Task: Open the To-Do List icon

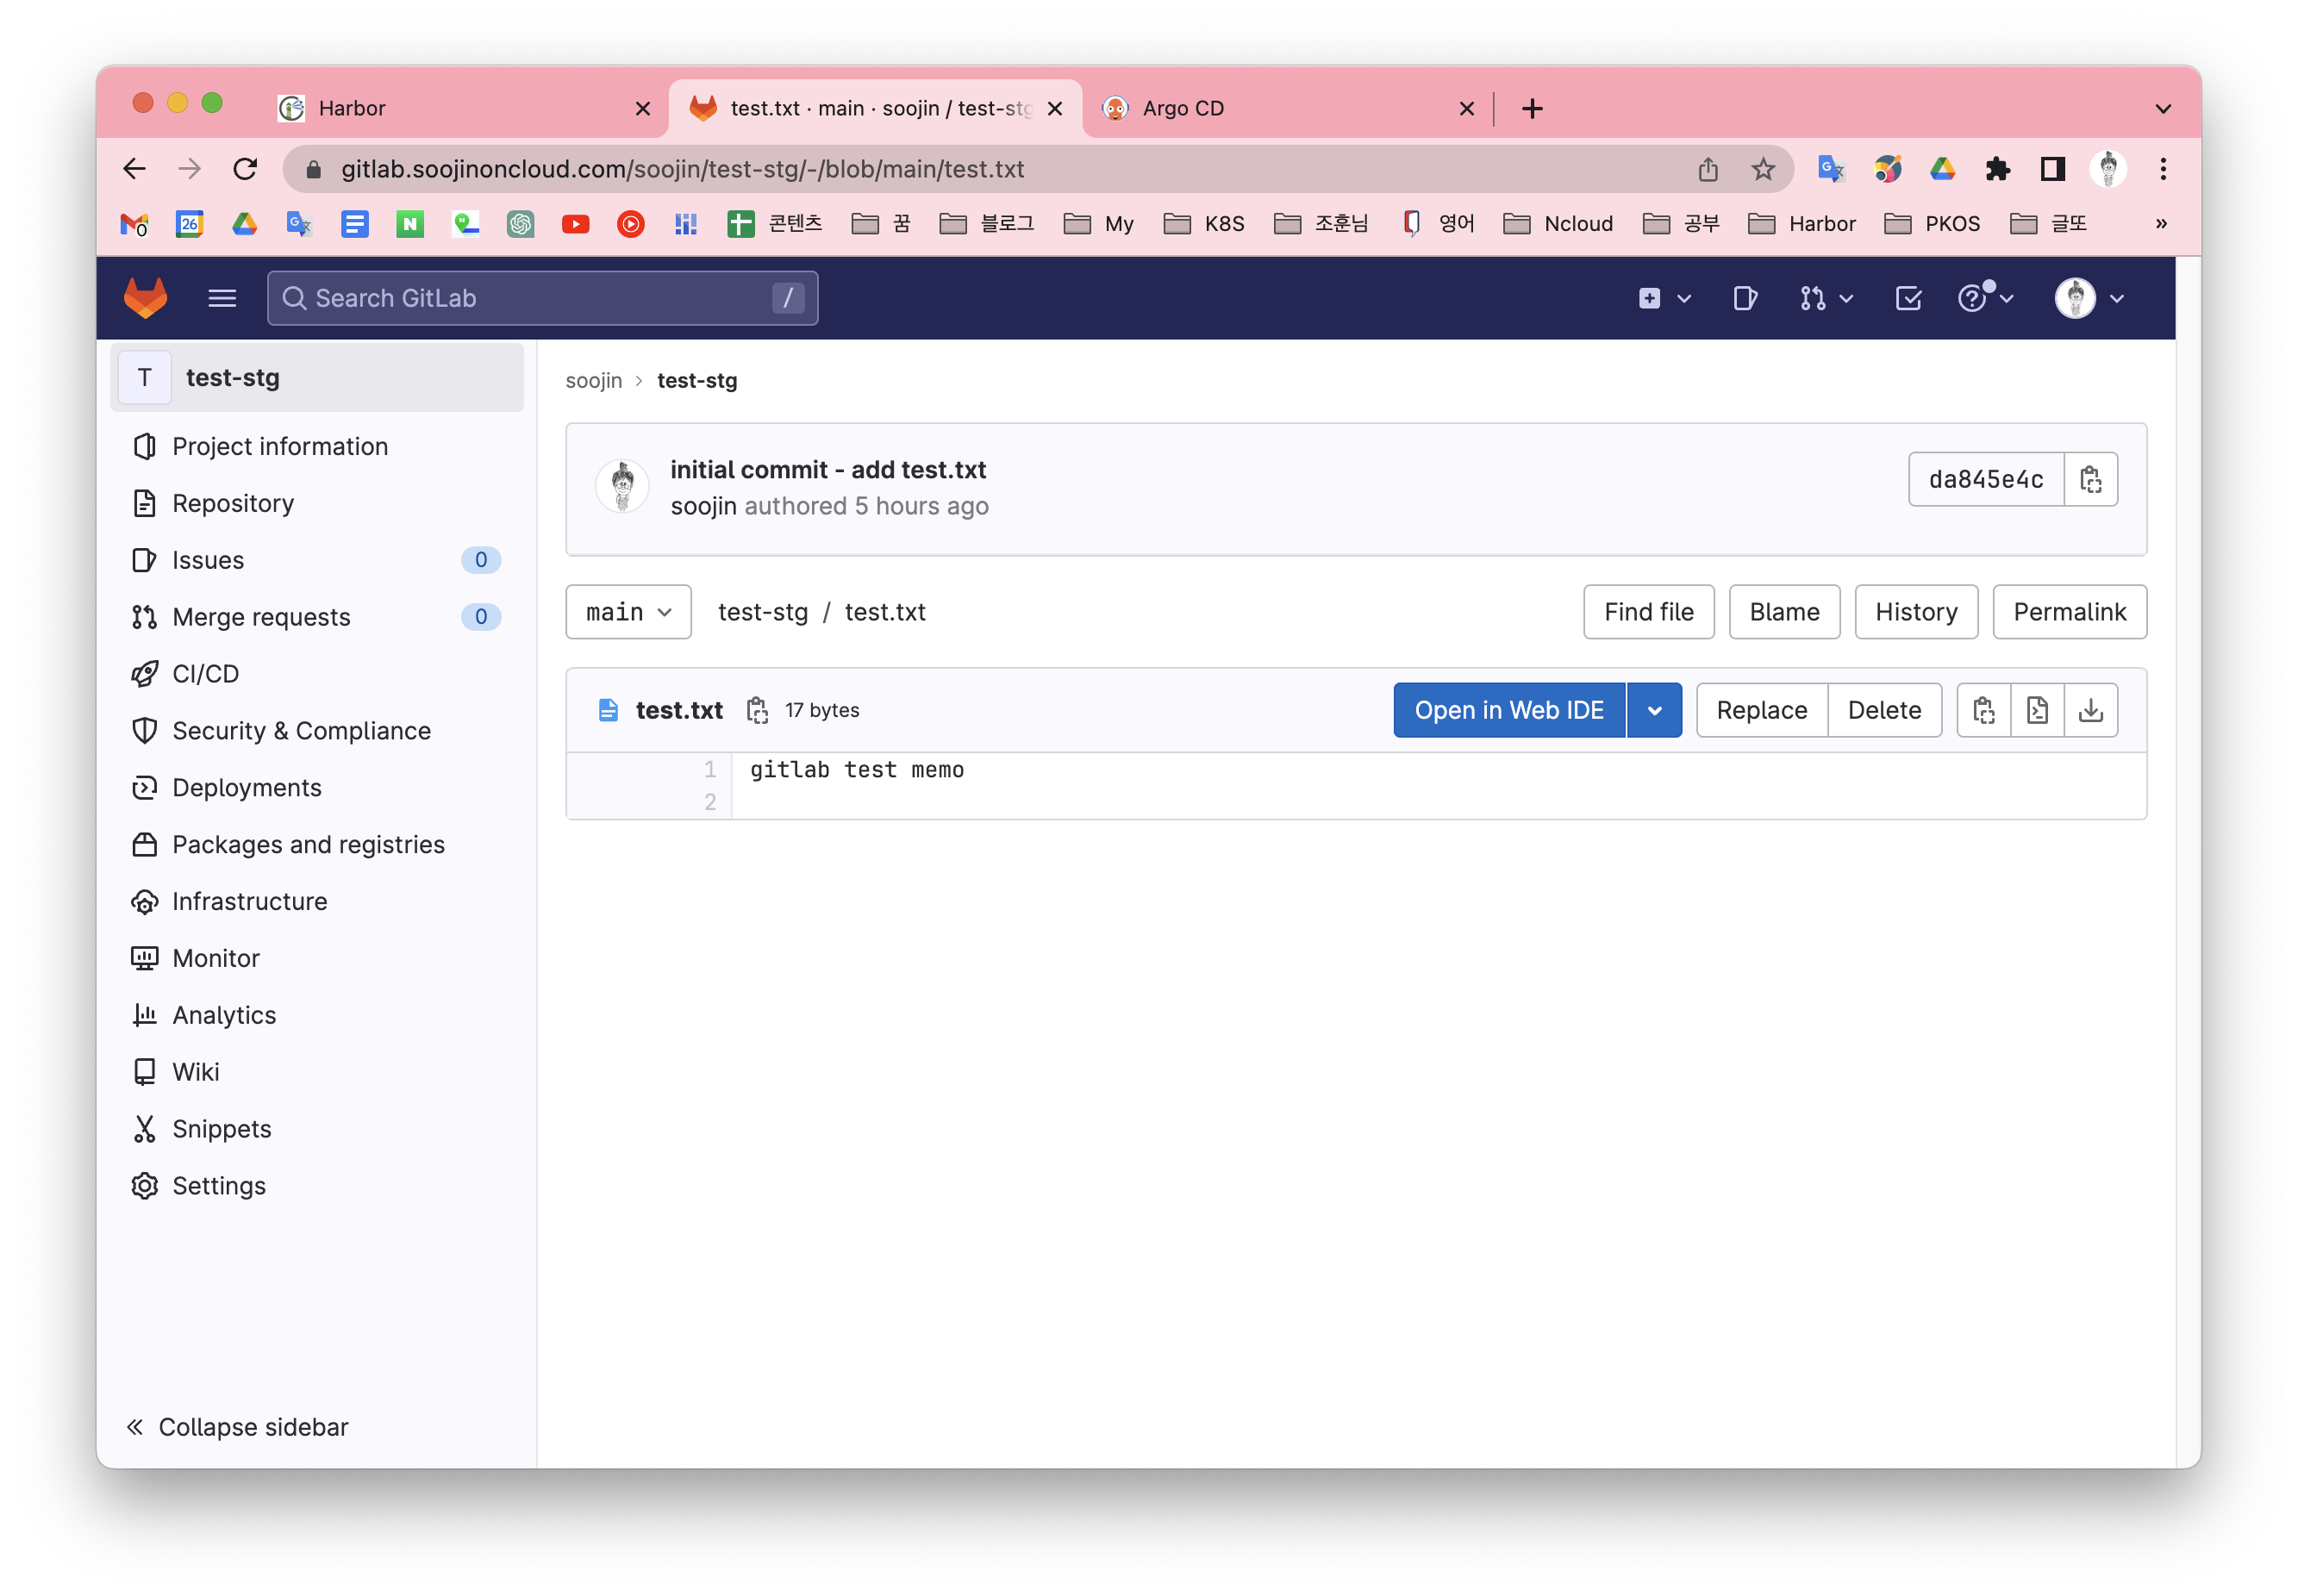Action: click(1908, 298)
